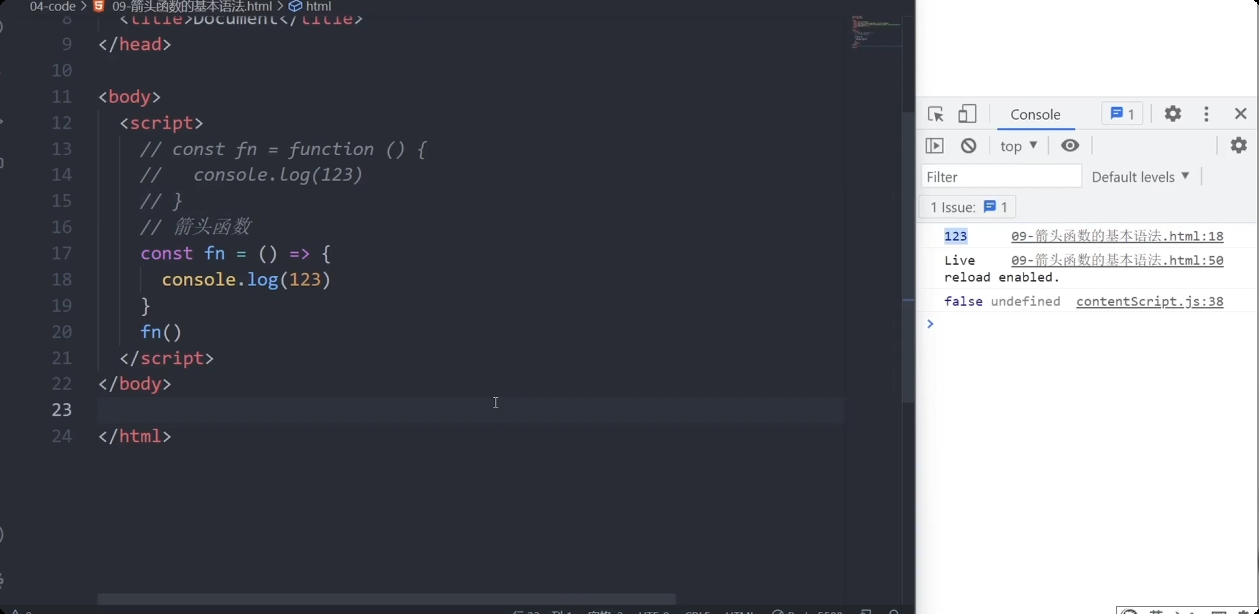This screenshot has height=614, width=1259.
Task: Toggle the device toolbar icon in DevTools
Action: point(967,114)
